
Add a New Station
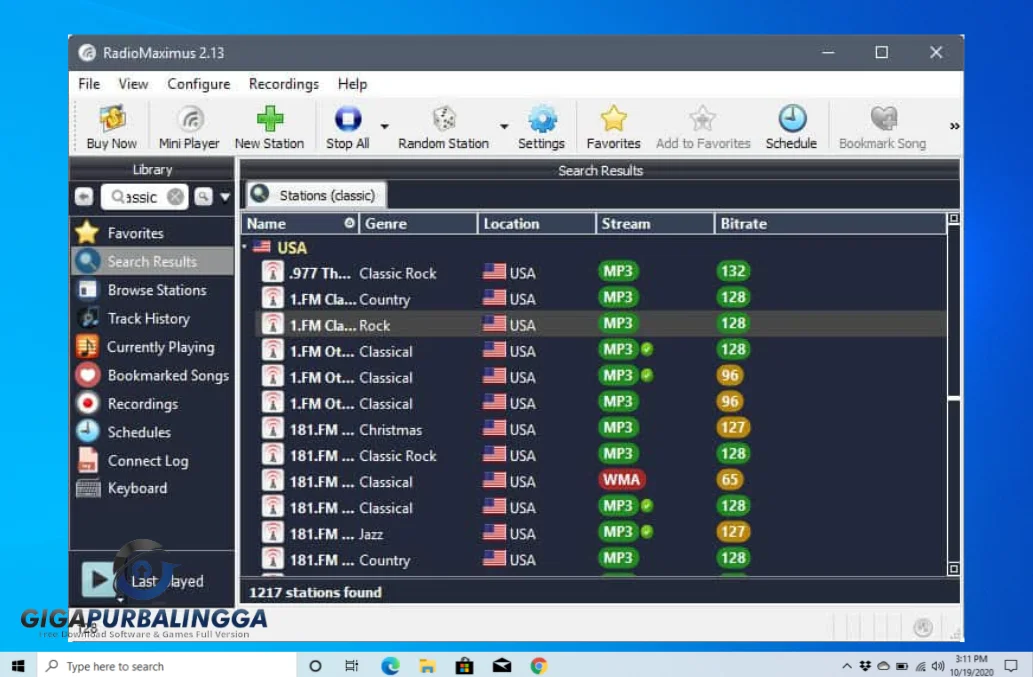click(x=269, y=127)
